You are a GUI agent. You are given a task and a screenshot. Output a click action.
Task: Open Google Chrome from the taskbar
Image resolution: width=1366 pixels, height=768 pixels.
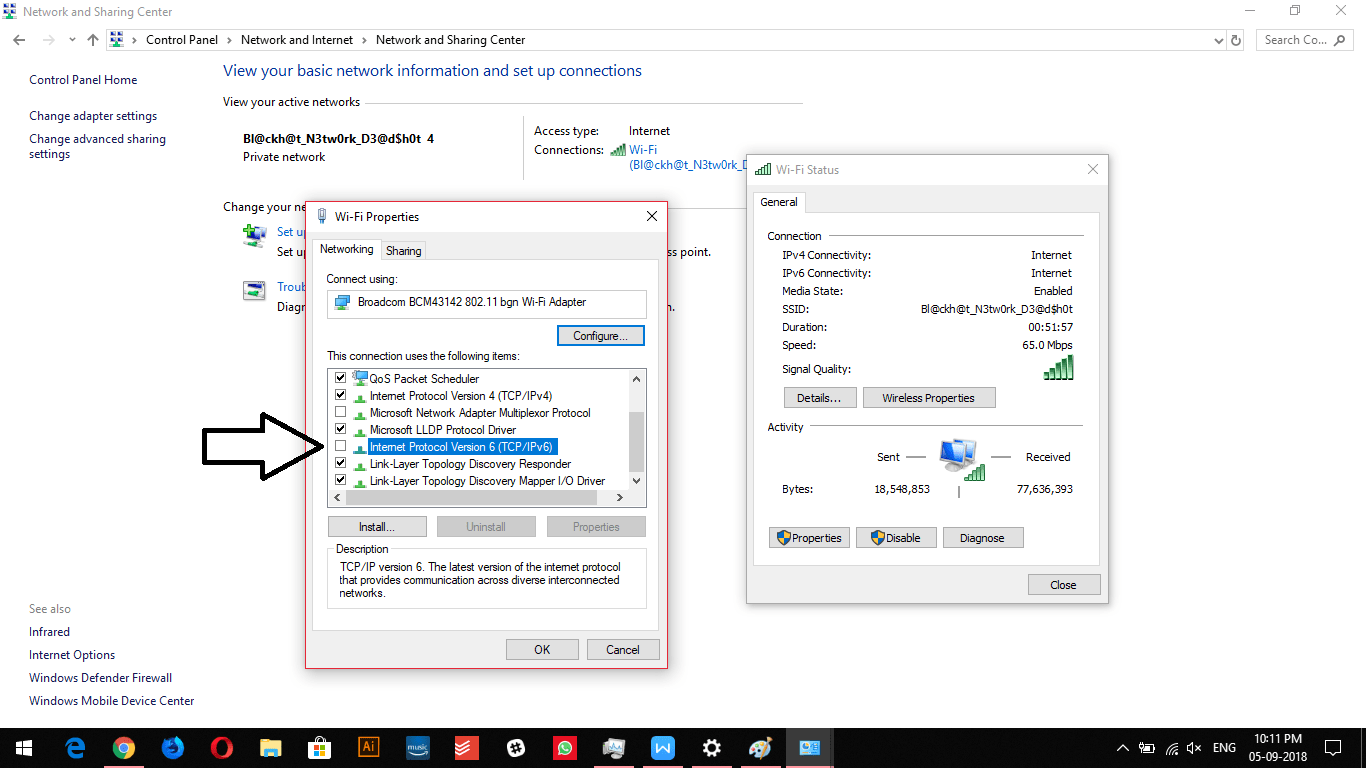pos(124,747)
